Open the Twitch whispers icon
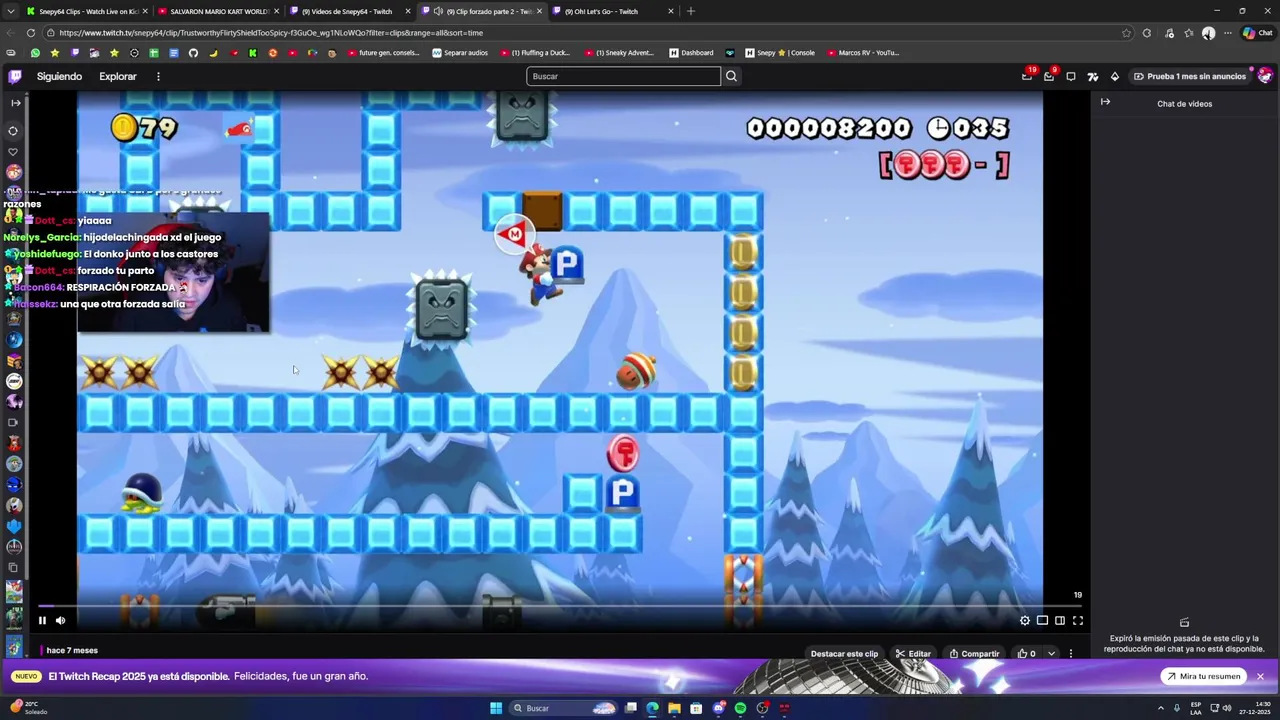 coord(1071,76)
